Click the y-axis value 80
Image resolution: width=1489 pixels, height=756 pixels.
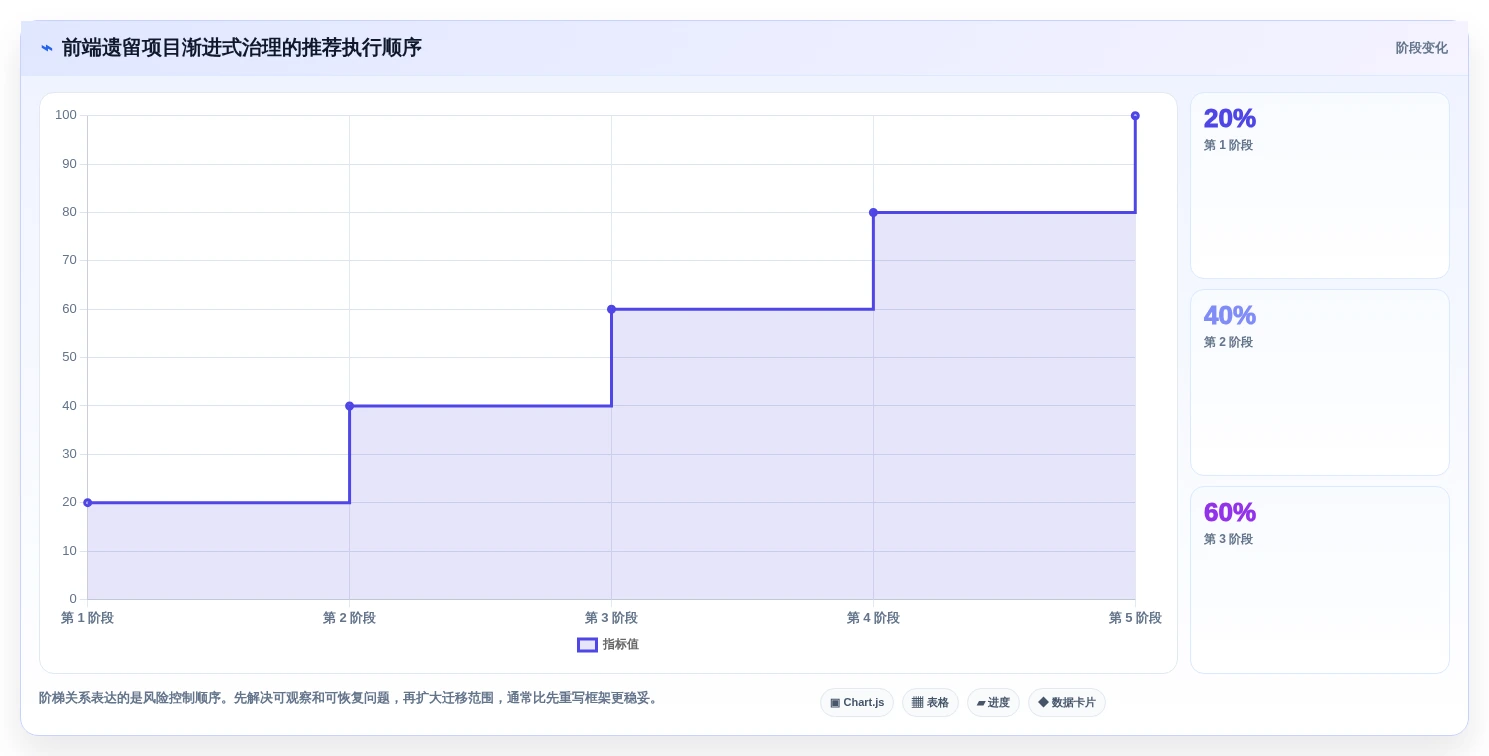[x=69, y=212]
